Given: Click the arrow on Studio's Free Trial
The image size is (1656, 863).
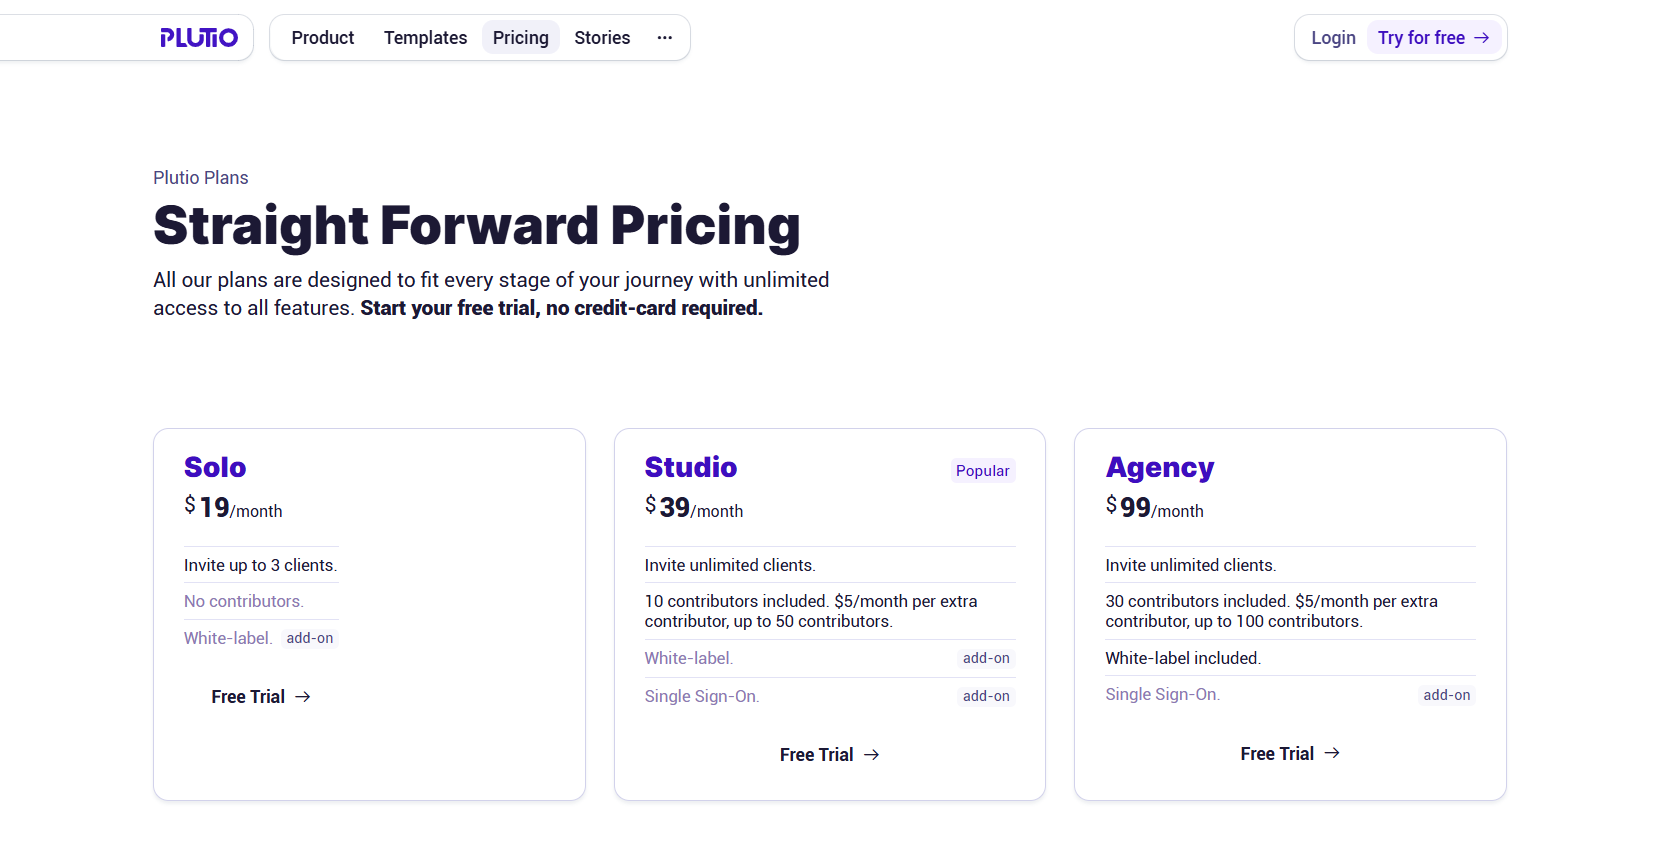Looking at the screenshot, I should point(869,754).
